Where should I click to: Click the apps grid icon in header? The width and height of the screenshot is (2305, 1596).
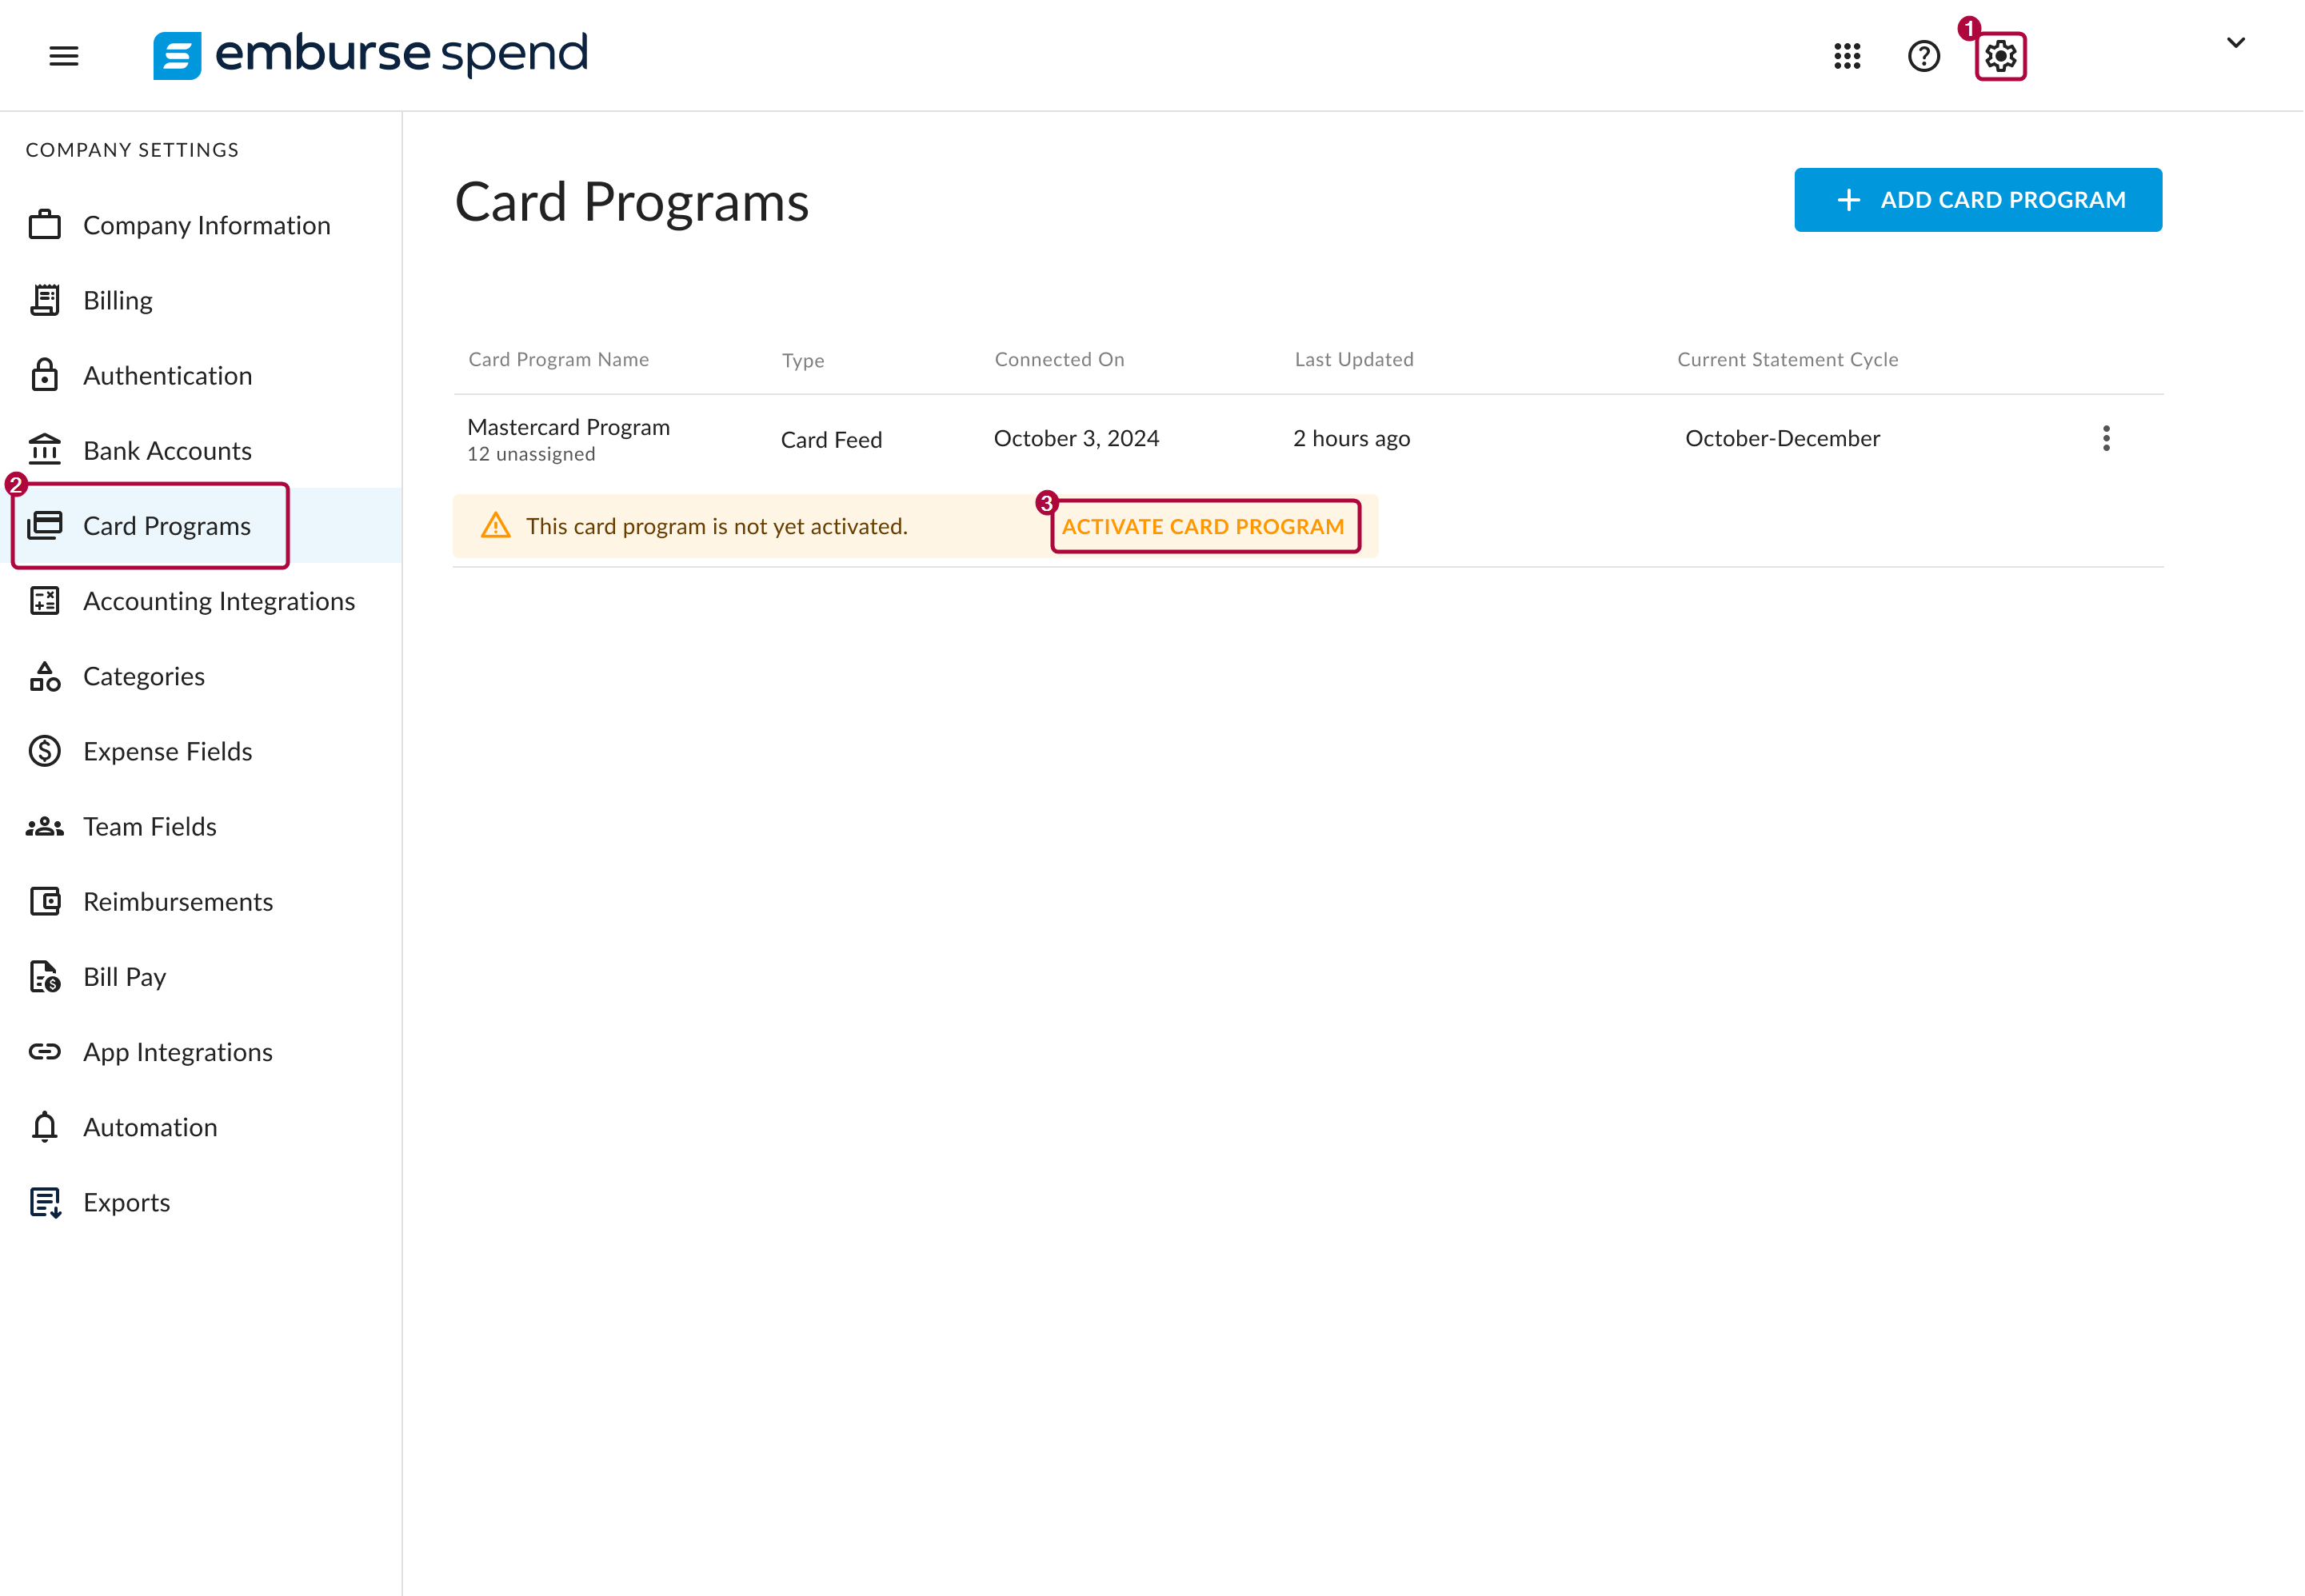[x=1847, y=56]
